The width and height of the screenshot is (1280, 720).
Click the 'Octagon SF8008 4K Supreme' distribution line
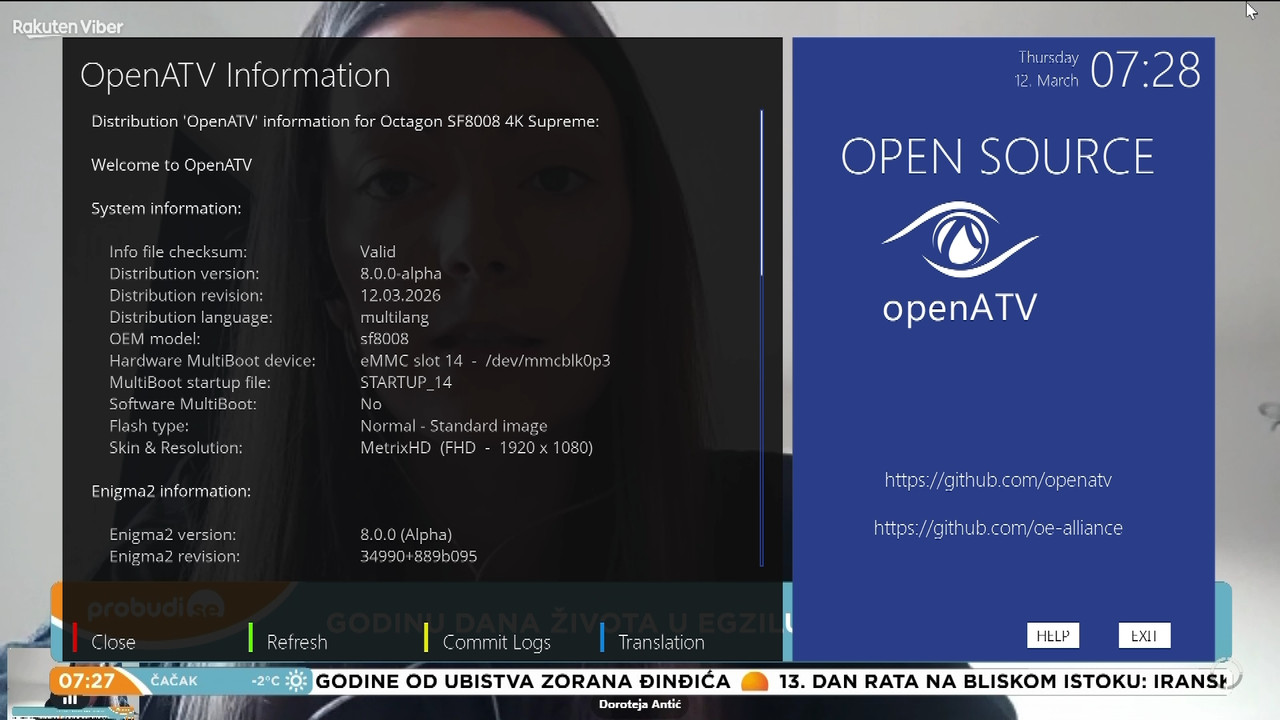[x=345, y=121]
